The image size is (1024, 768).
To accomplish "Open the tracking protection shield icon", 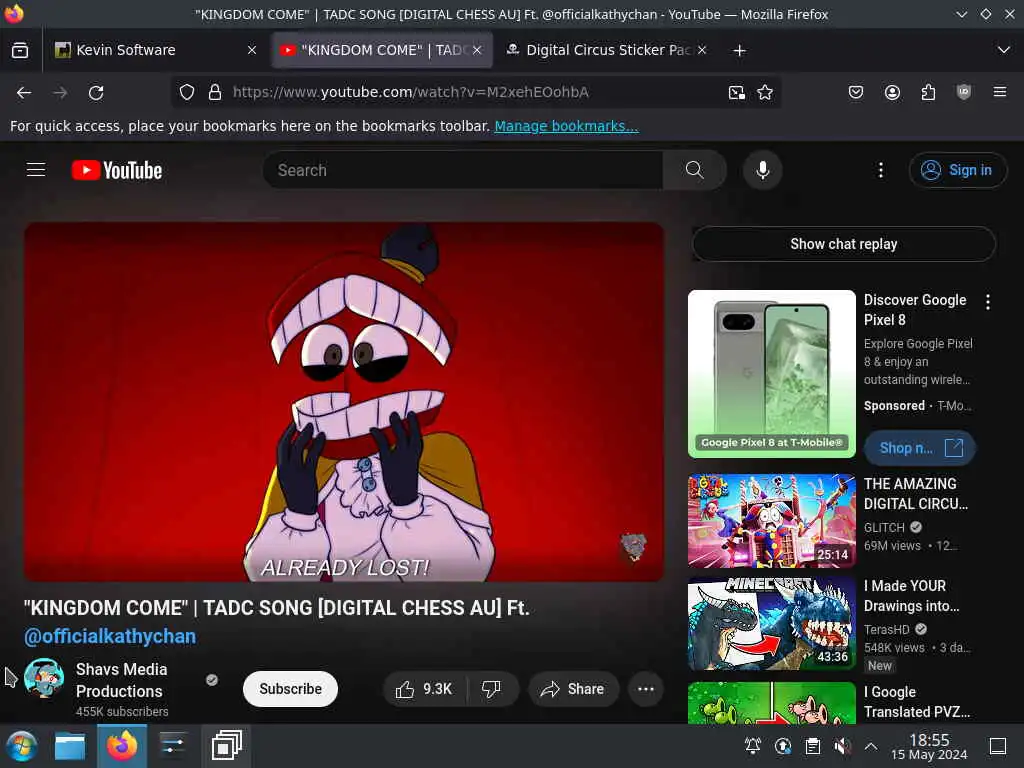I will [x=187, y=92].
